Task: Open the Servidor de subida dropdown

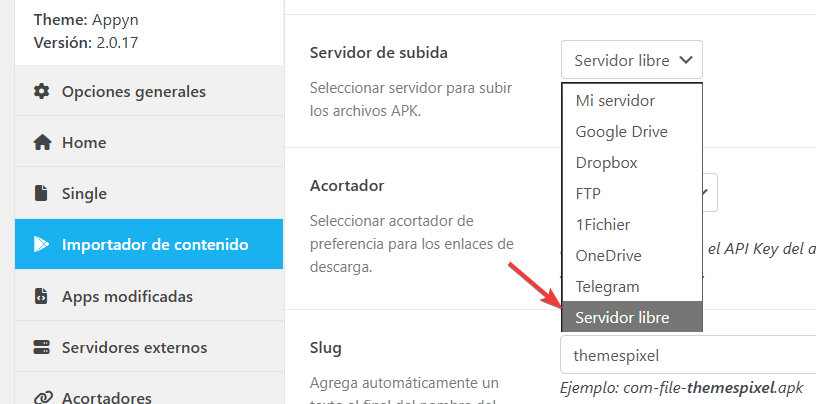Action: tap(631, 60)
